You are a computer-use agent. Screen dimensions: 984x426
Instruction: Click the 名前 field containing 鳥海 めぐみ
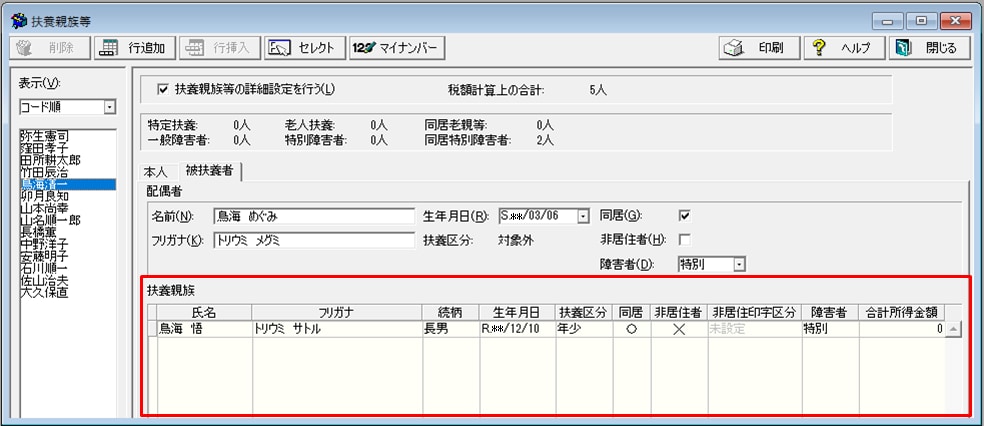pos(313,216)
